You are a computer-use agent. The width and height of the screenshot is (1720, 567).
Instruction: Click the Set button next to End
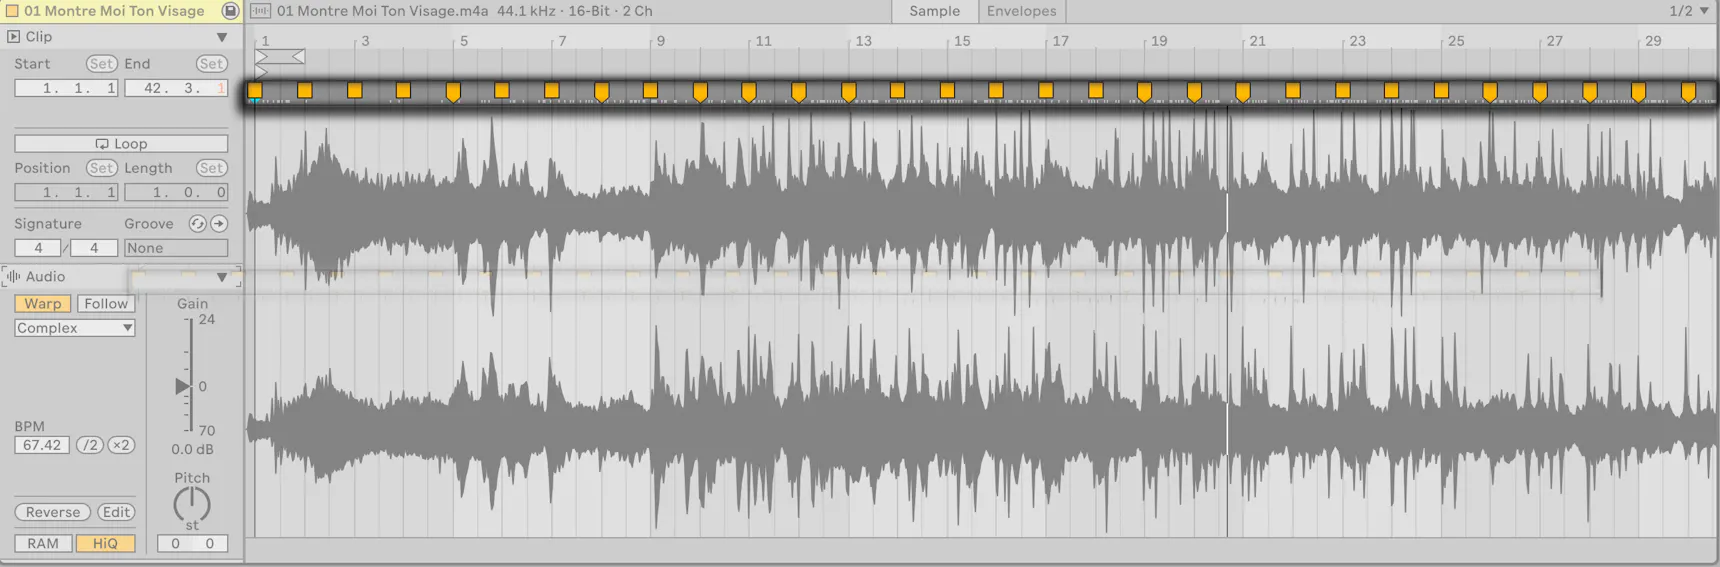pyautogui.click(x=211, y=63)
